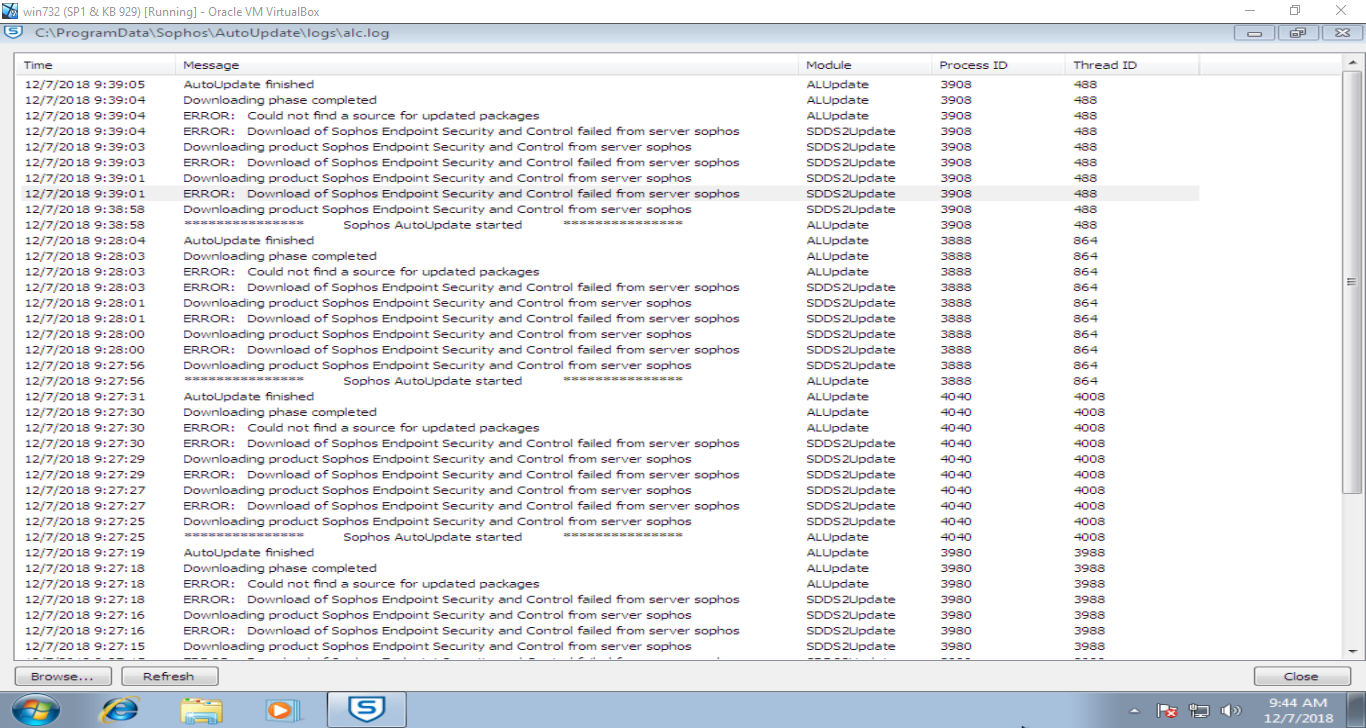Select the 9:27:29 Downloading product message
The image size is (1366, 728).
[437, 459]
